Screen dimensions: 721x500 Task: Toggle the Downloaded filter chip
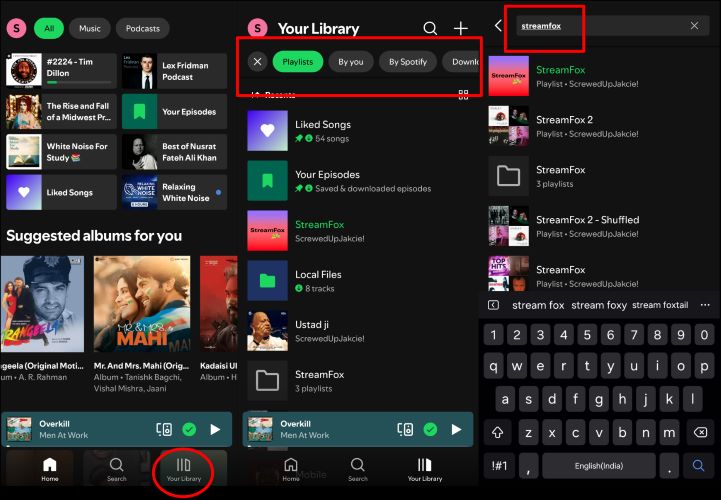pyautogui.click(x=461, y=62)
